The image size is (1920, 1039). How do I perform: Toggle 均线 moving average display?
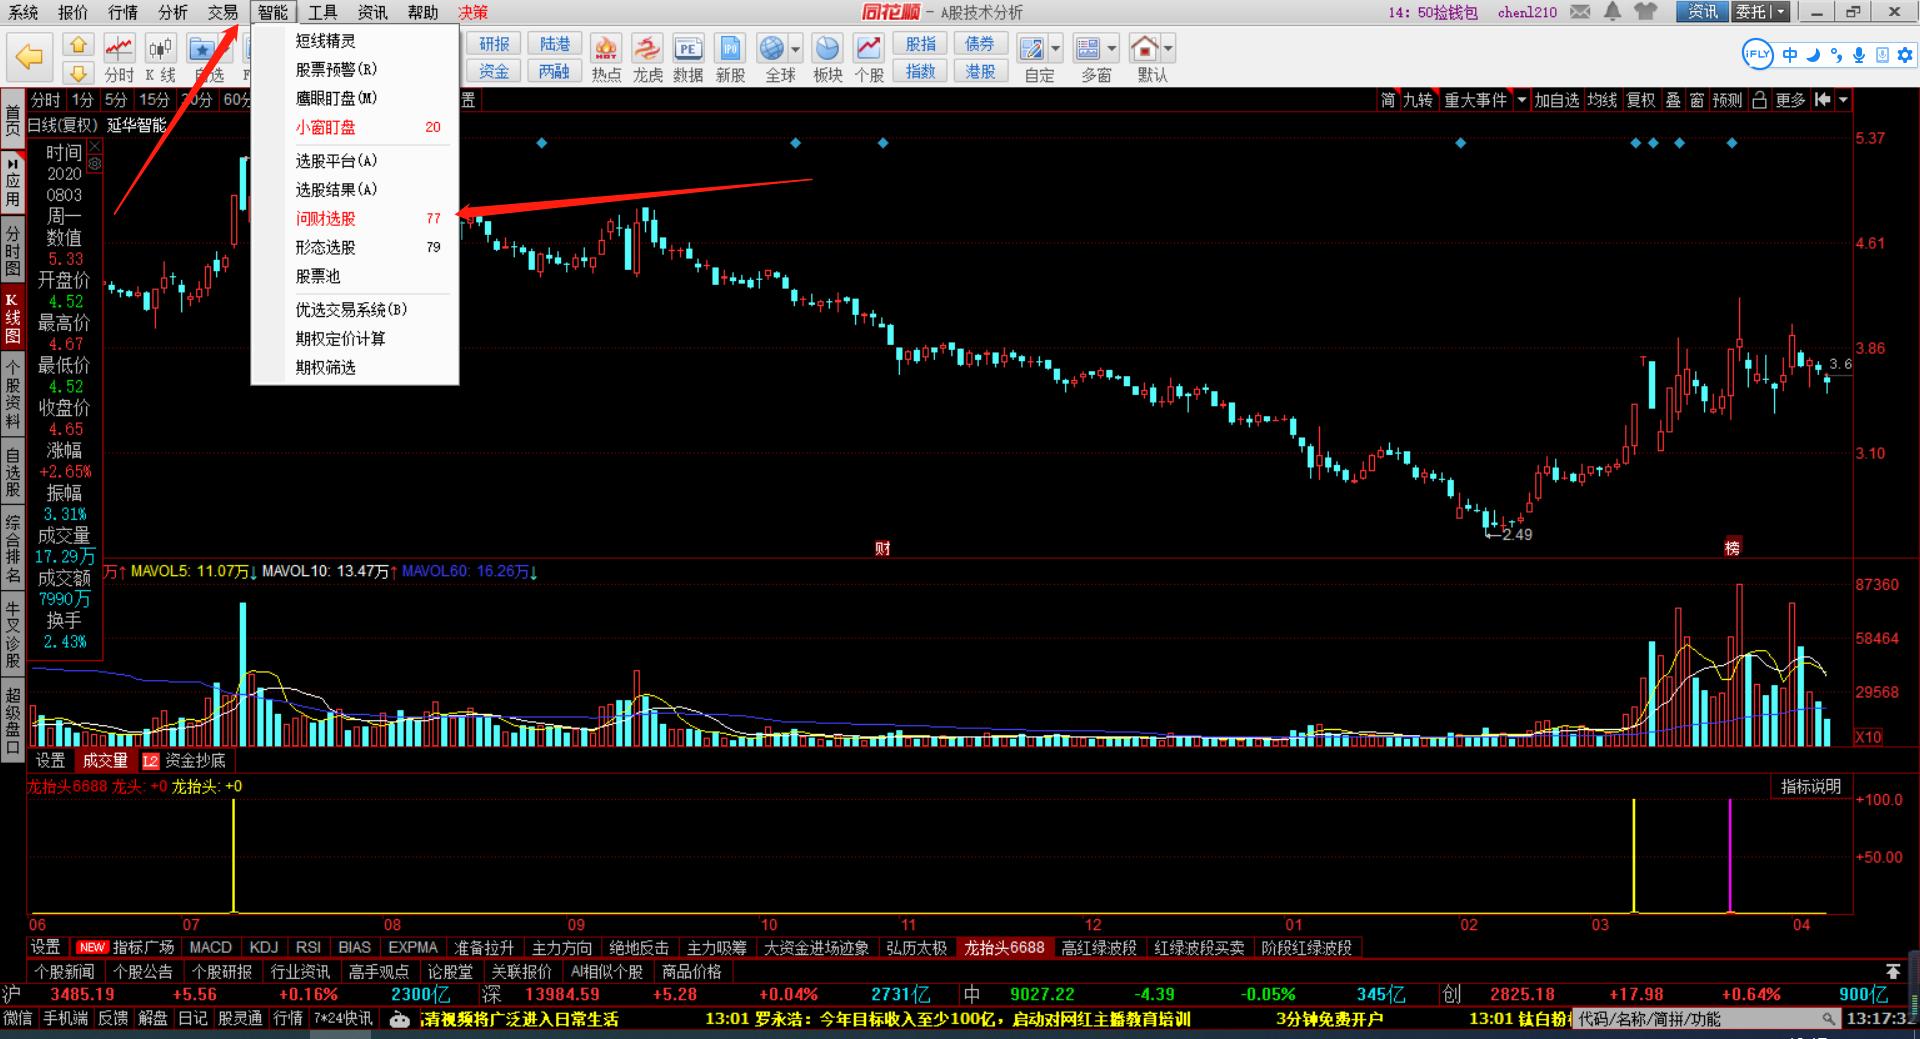pyautogui.click(x=1602, y=100)
